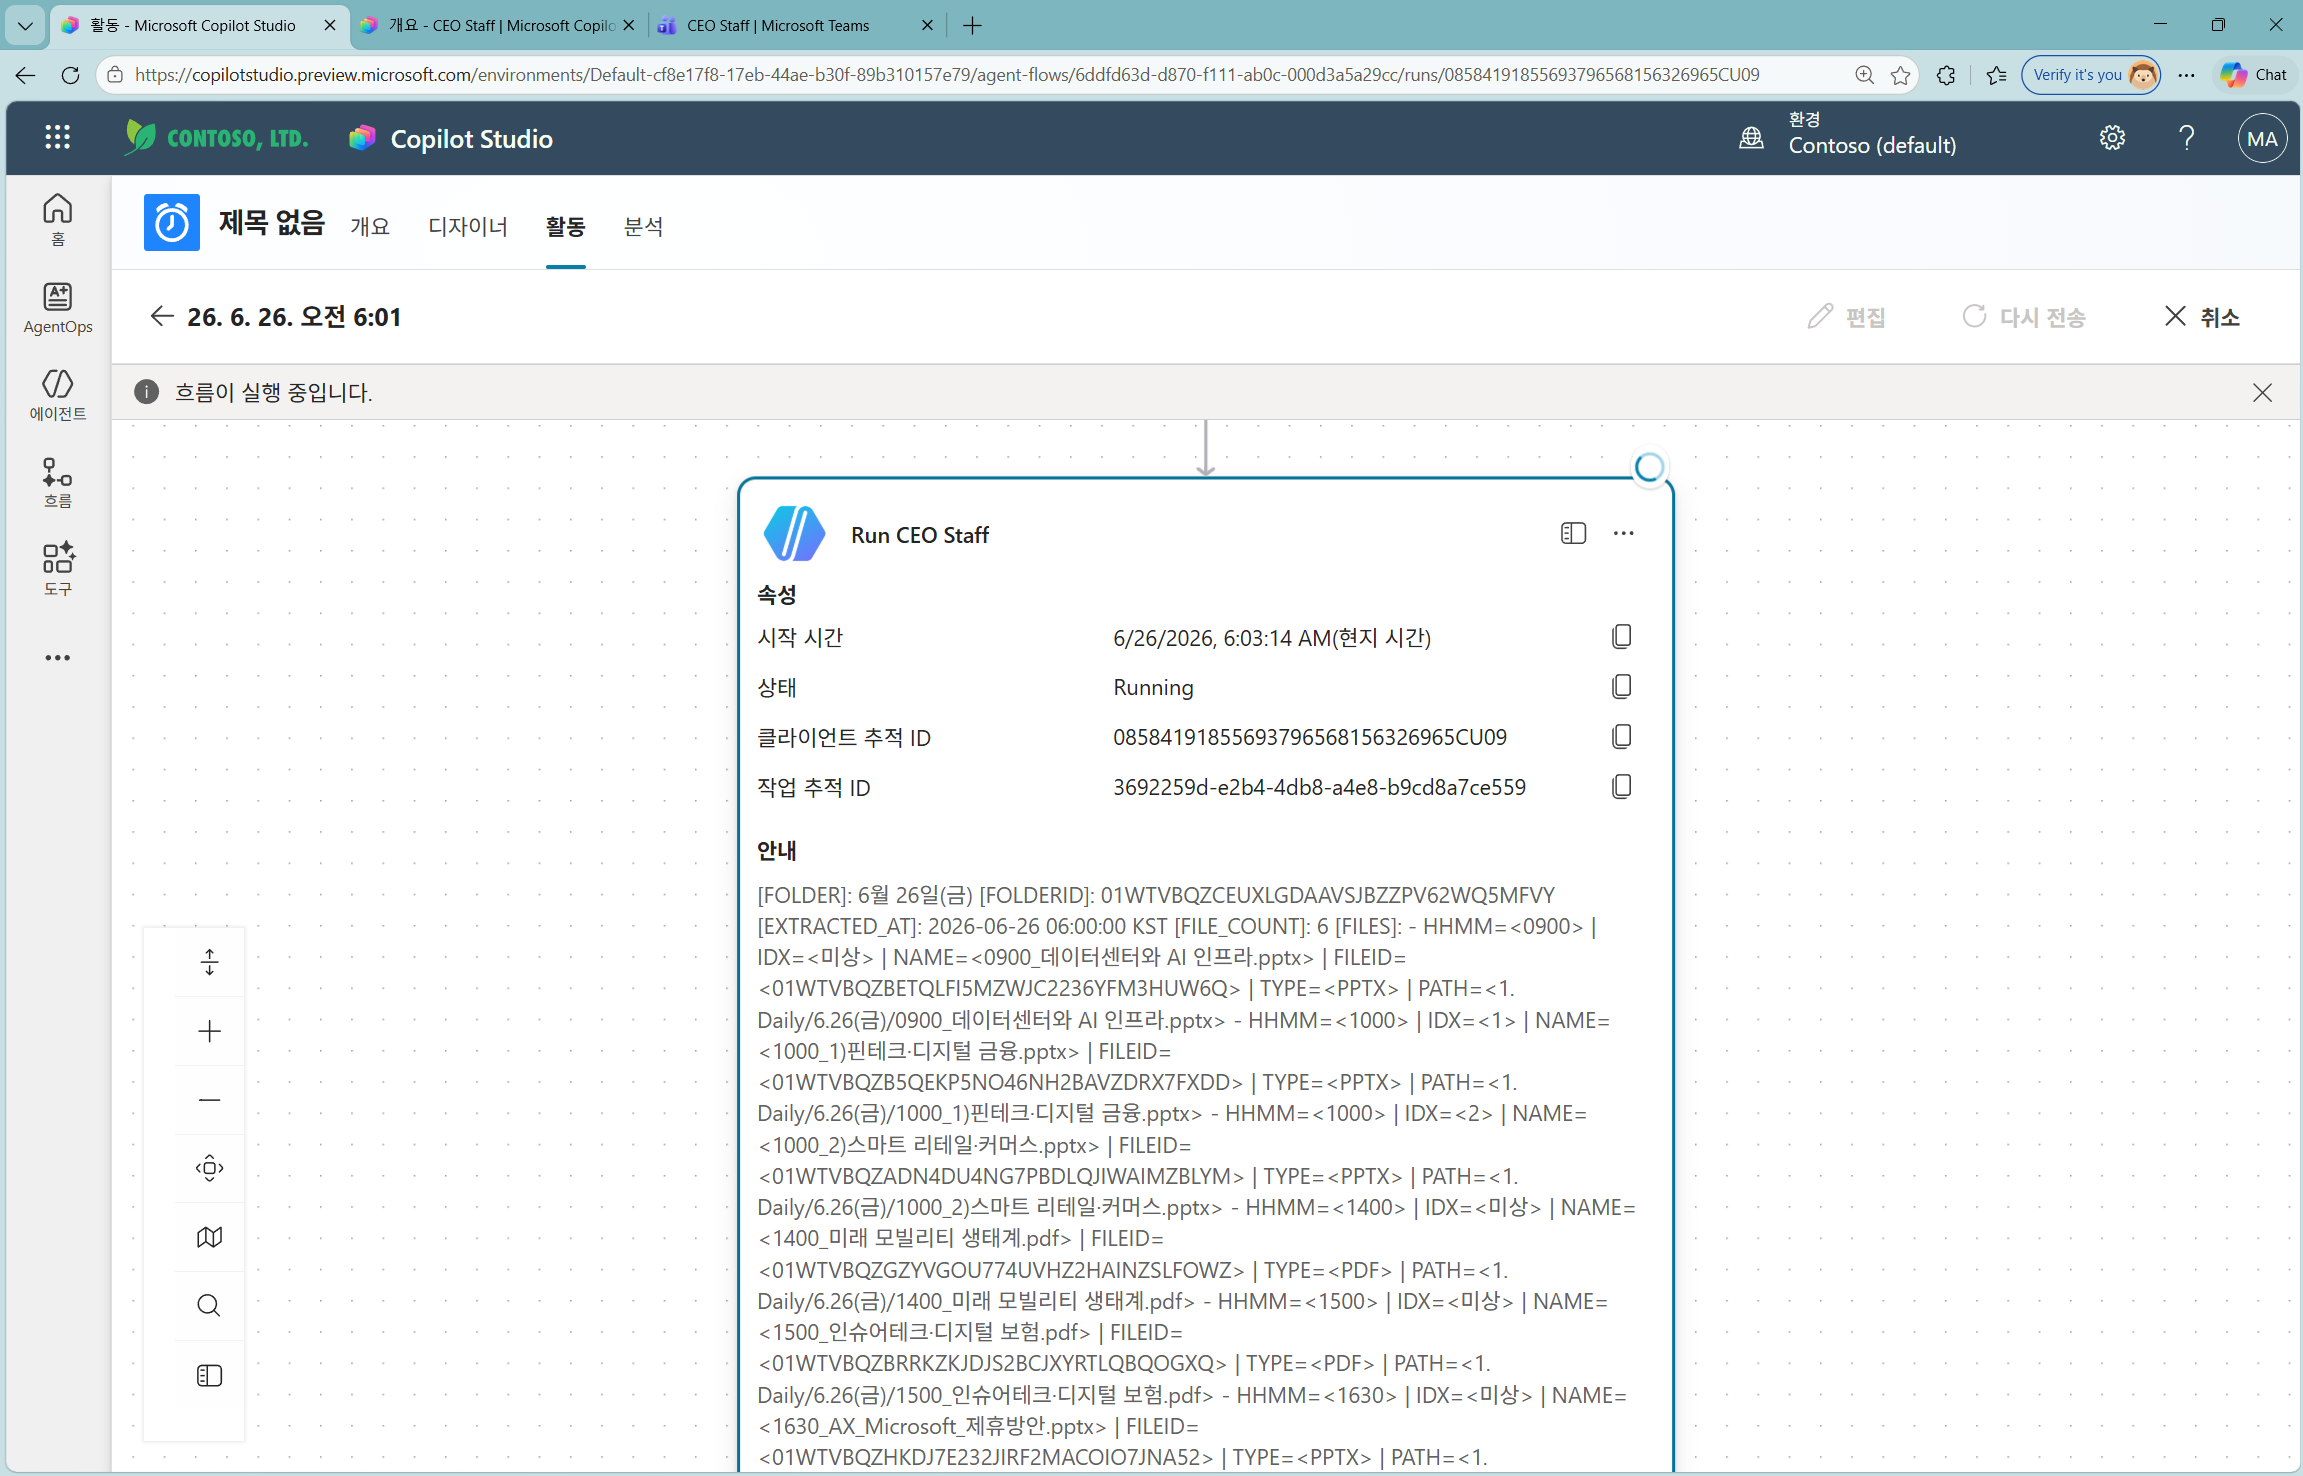Go to Home in left sidebar
Viewport: 2303px width, 1476px height.
click(58, 219)
